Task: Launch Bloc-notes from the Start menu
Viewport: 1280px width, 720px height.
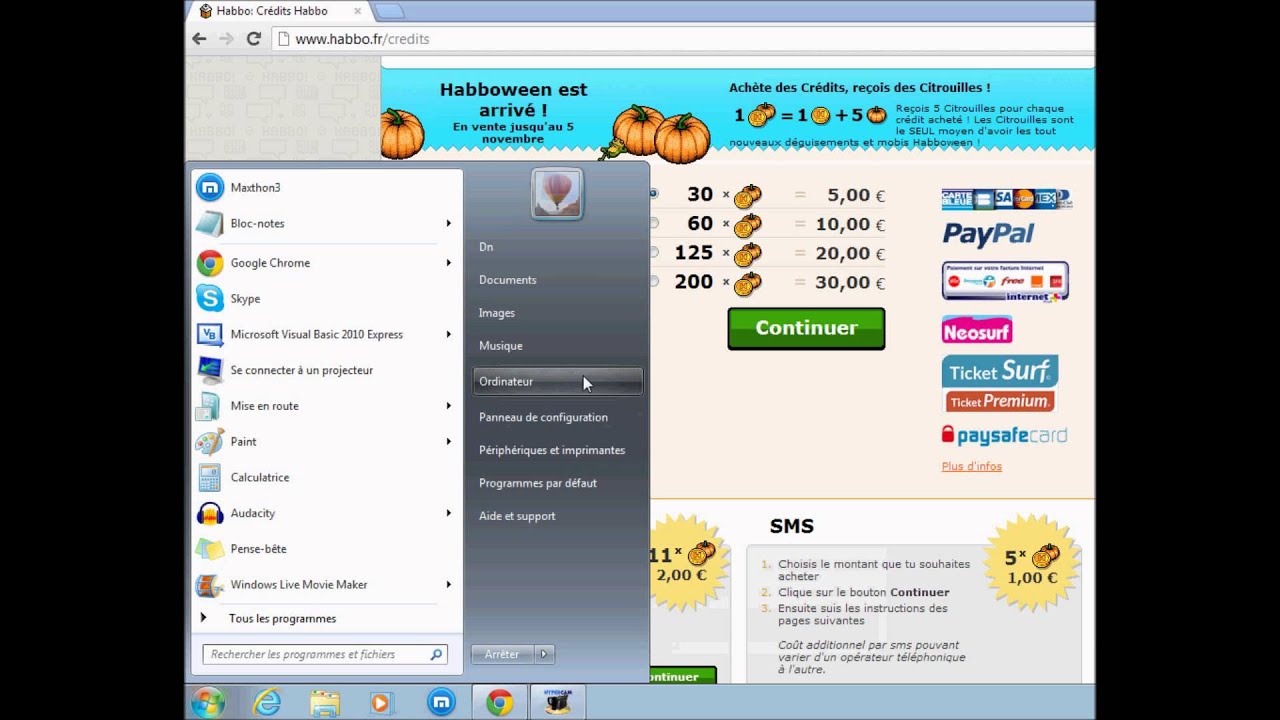Action: point(325,223)
